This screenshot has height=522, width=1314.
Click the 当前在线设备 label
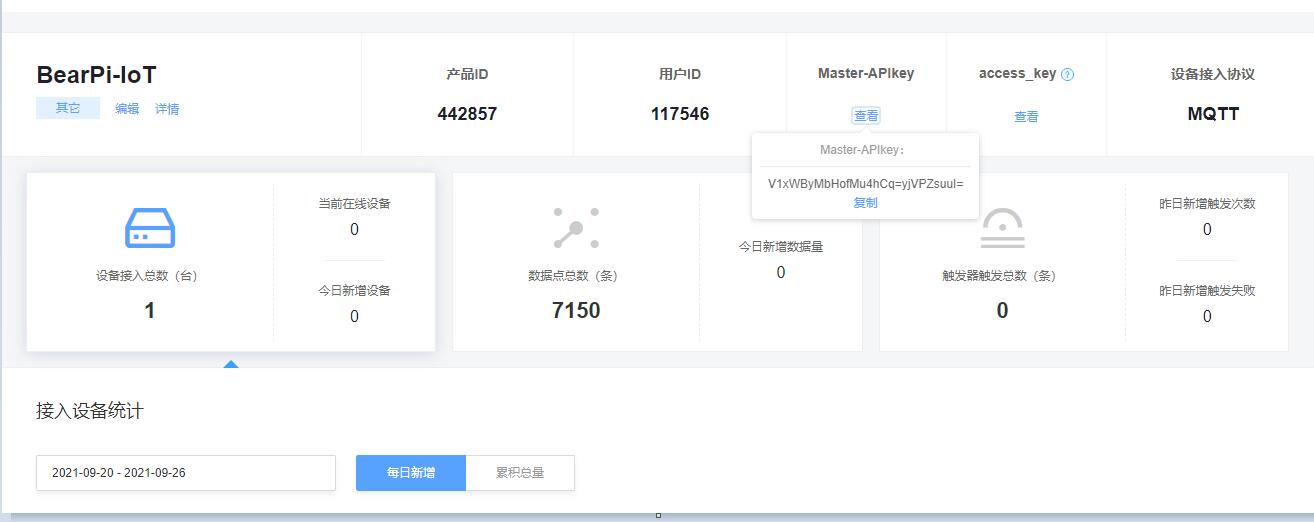(354, 204)
